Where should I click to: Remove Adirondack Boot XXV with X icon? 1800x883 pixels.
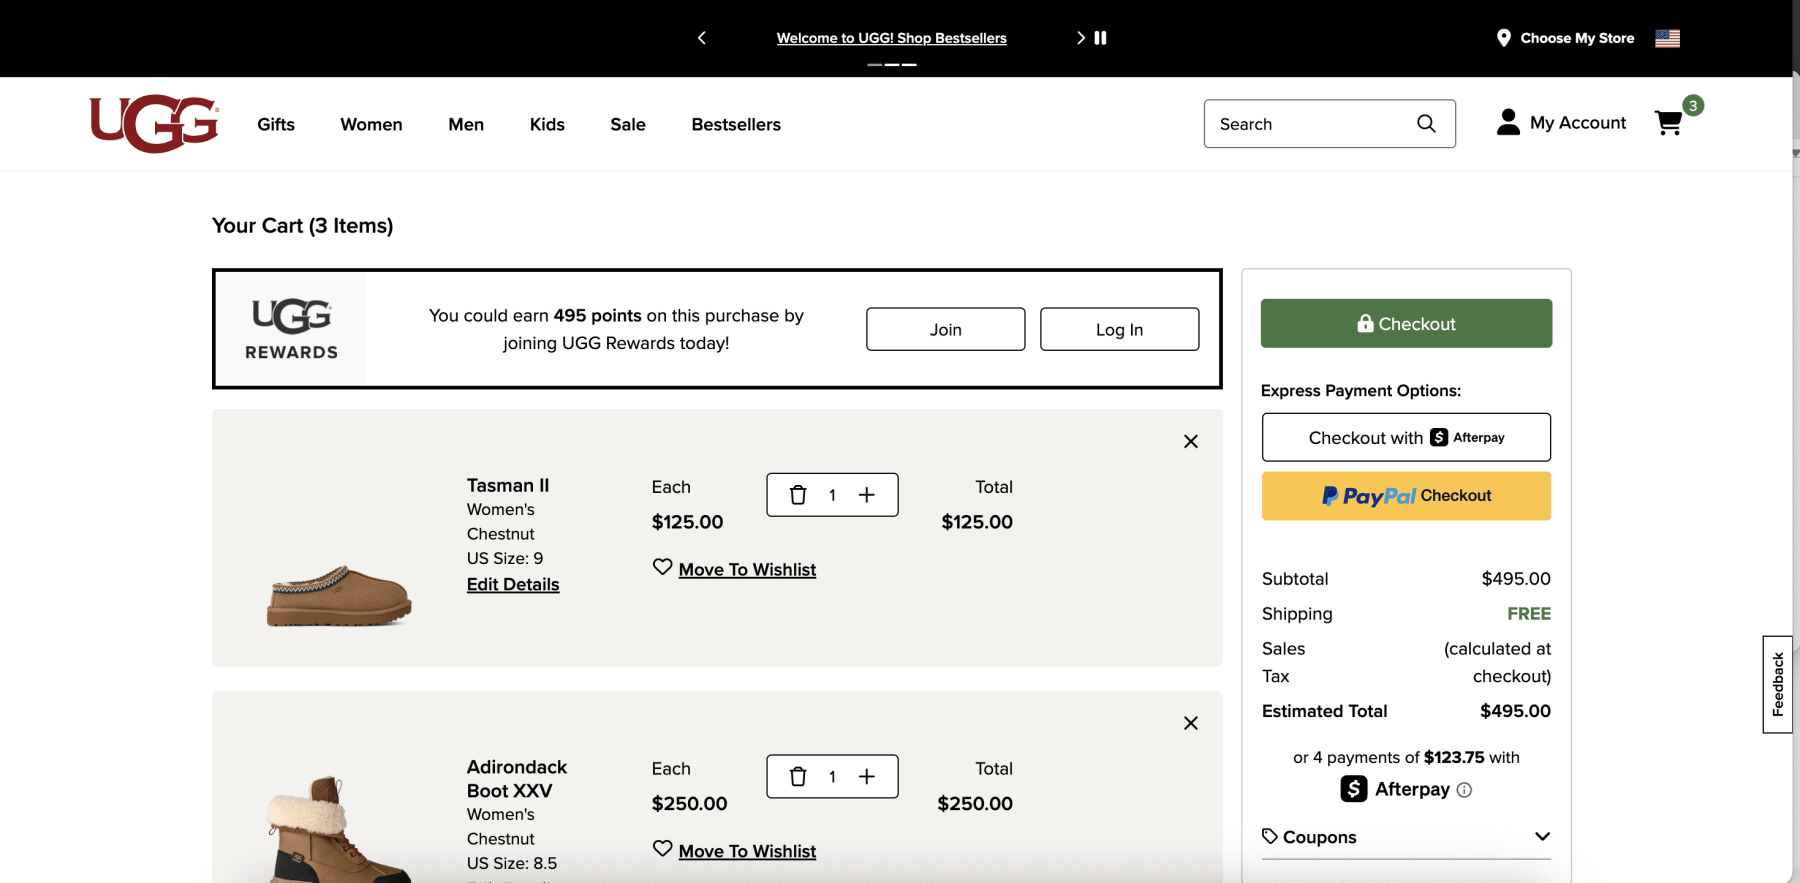tap(1190, 723)
